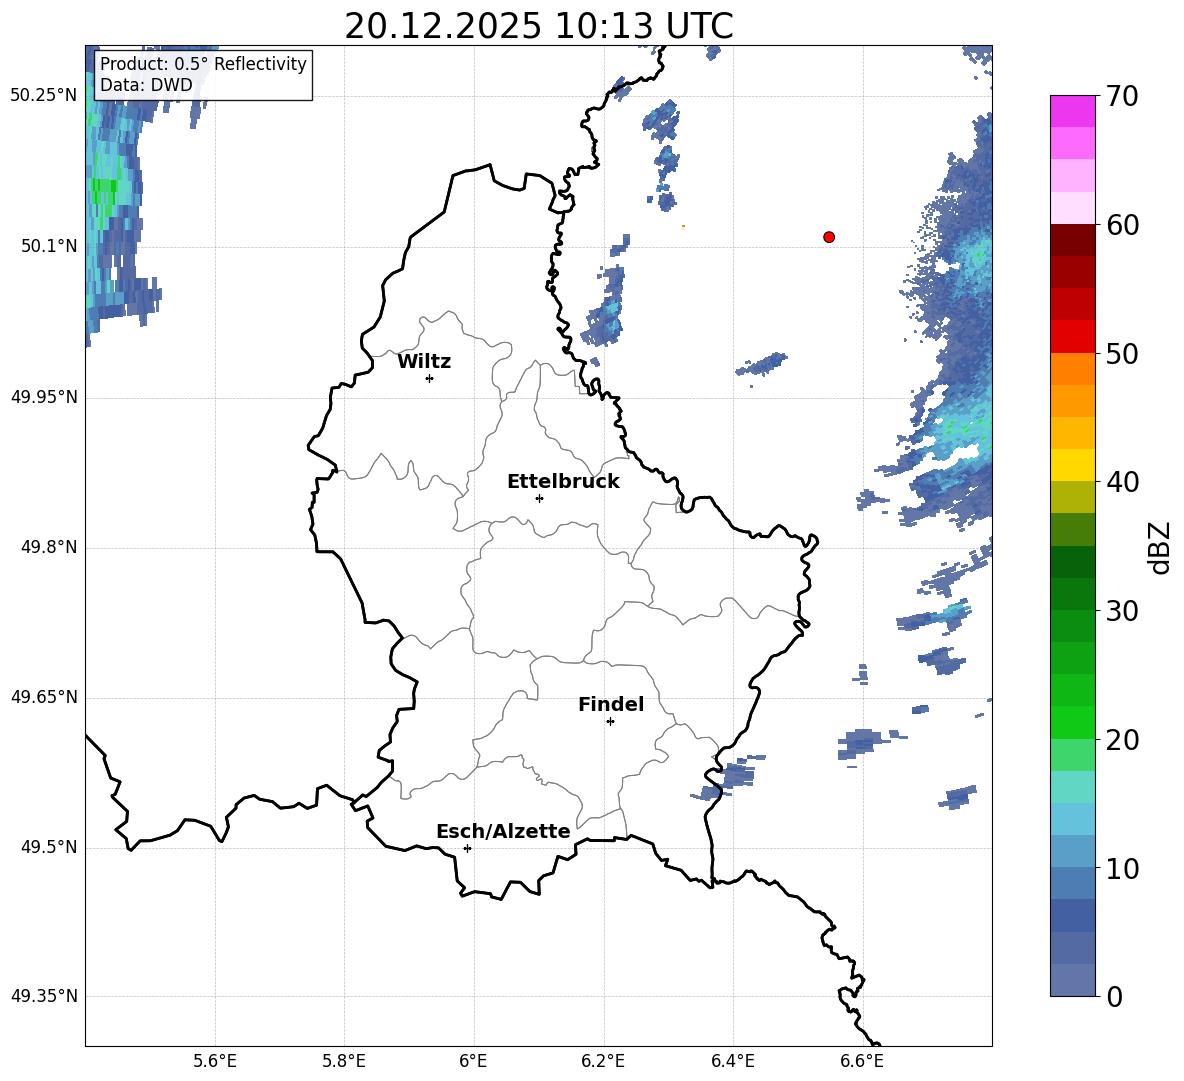
Task: Click the colorbar tick value 50
Action: click(1122, 353)
